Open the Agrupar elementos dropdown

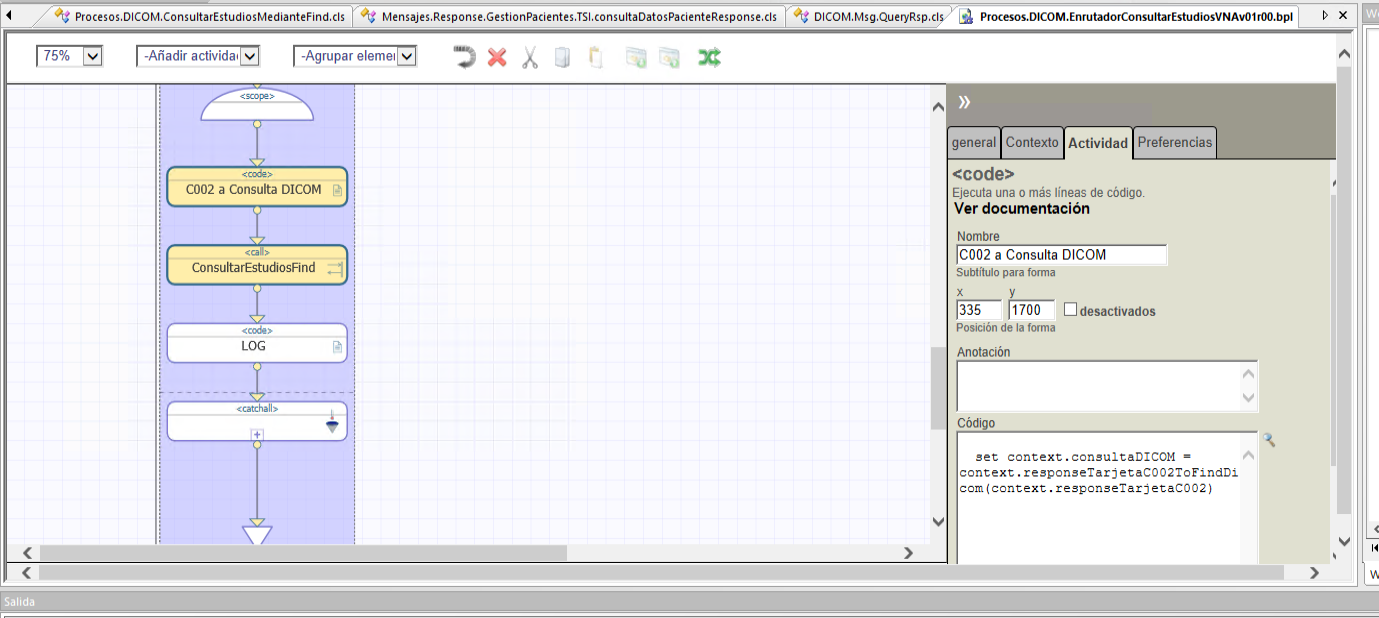pyautogui.click(x=406, y=56)
